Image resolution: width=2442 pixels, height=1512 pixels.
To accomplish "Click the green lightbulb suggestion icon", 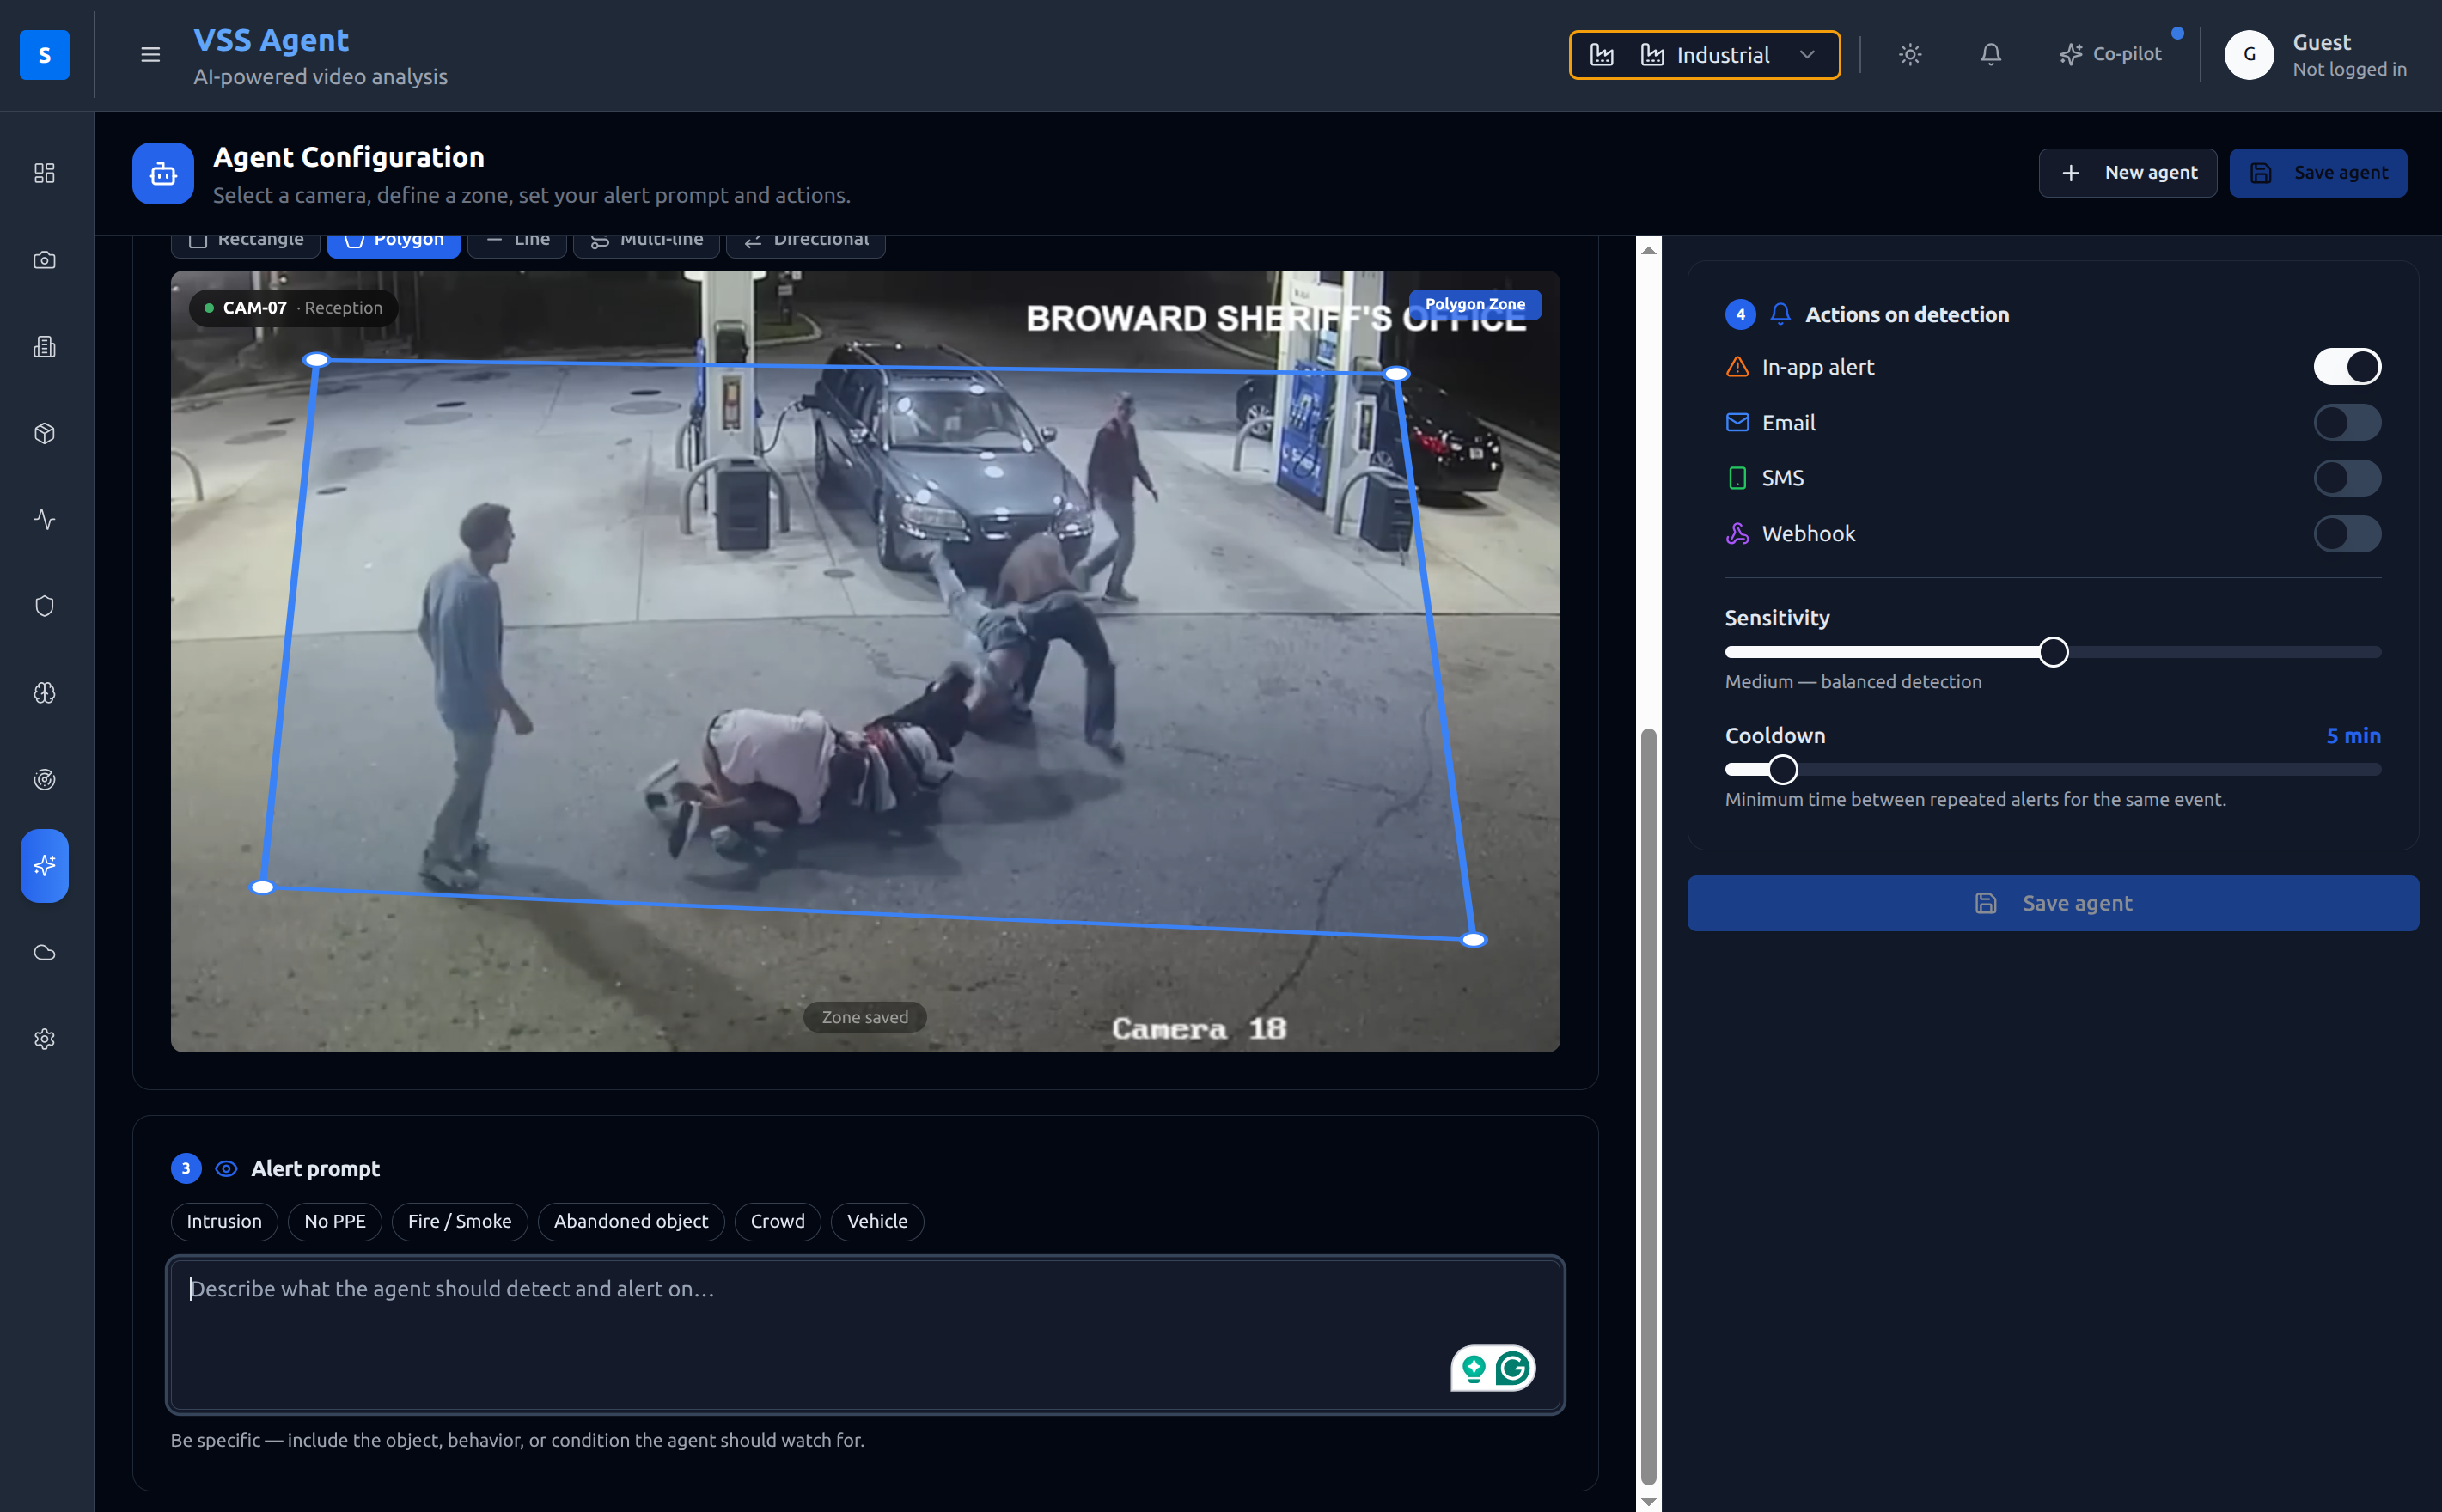I will 1473,1368.
